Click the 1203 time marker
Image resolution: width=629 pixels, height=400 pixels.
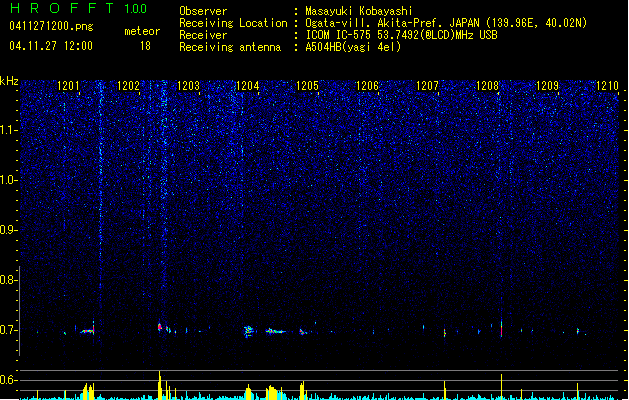(188, 86)
